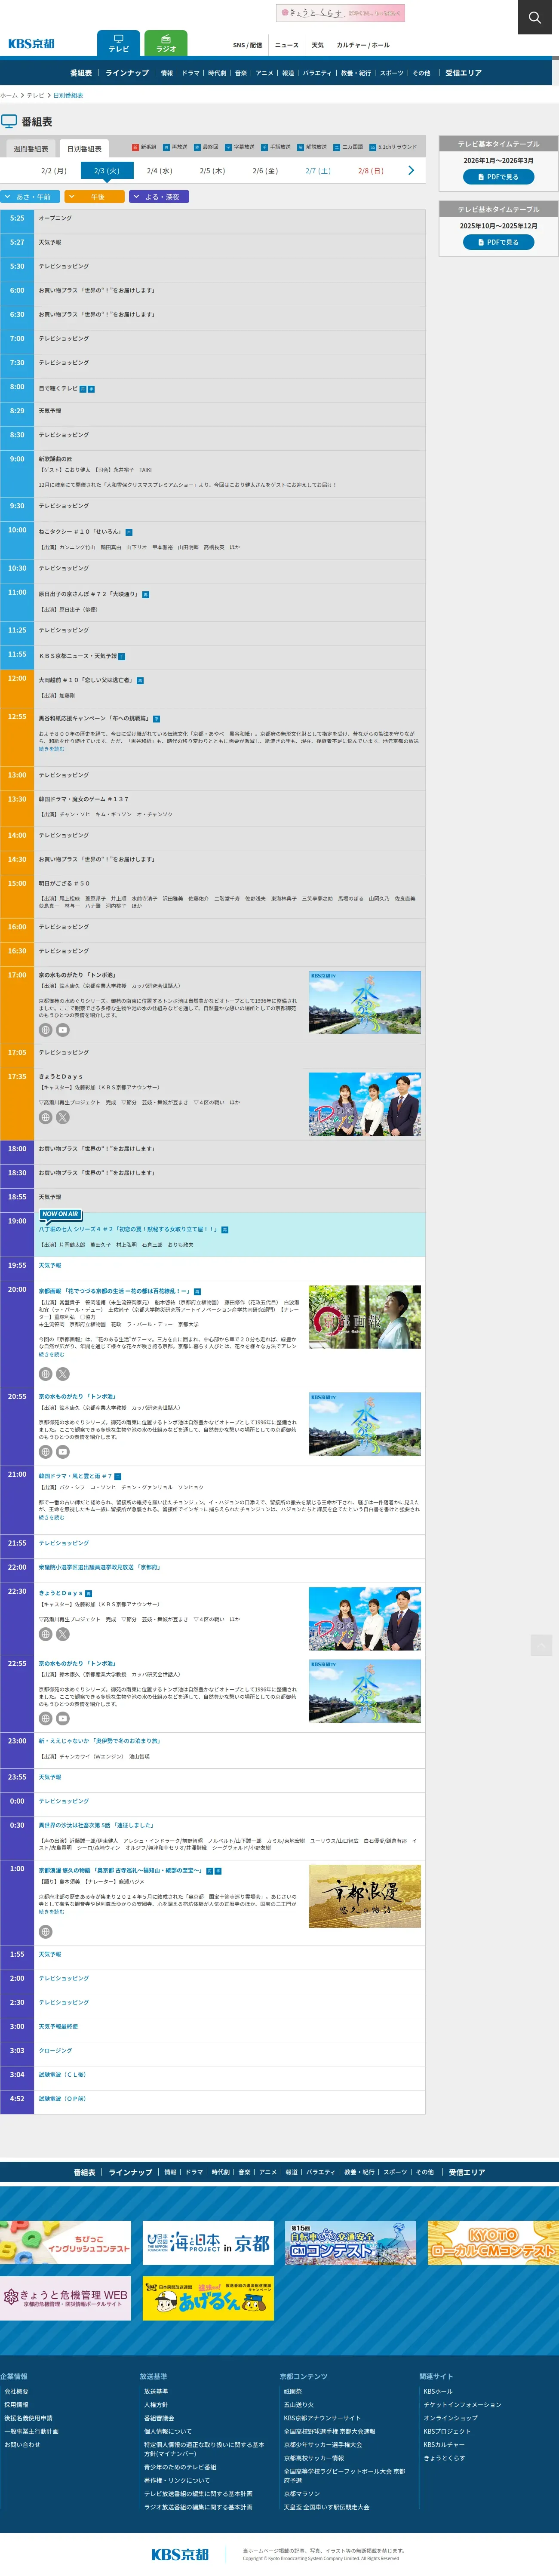This screenshot has height=2576, width=559.
Task: Open the 2025年10月〜12月 timetable PDF
Action: 498,242
